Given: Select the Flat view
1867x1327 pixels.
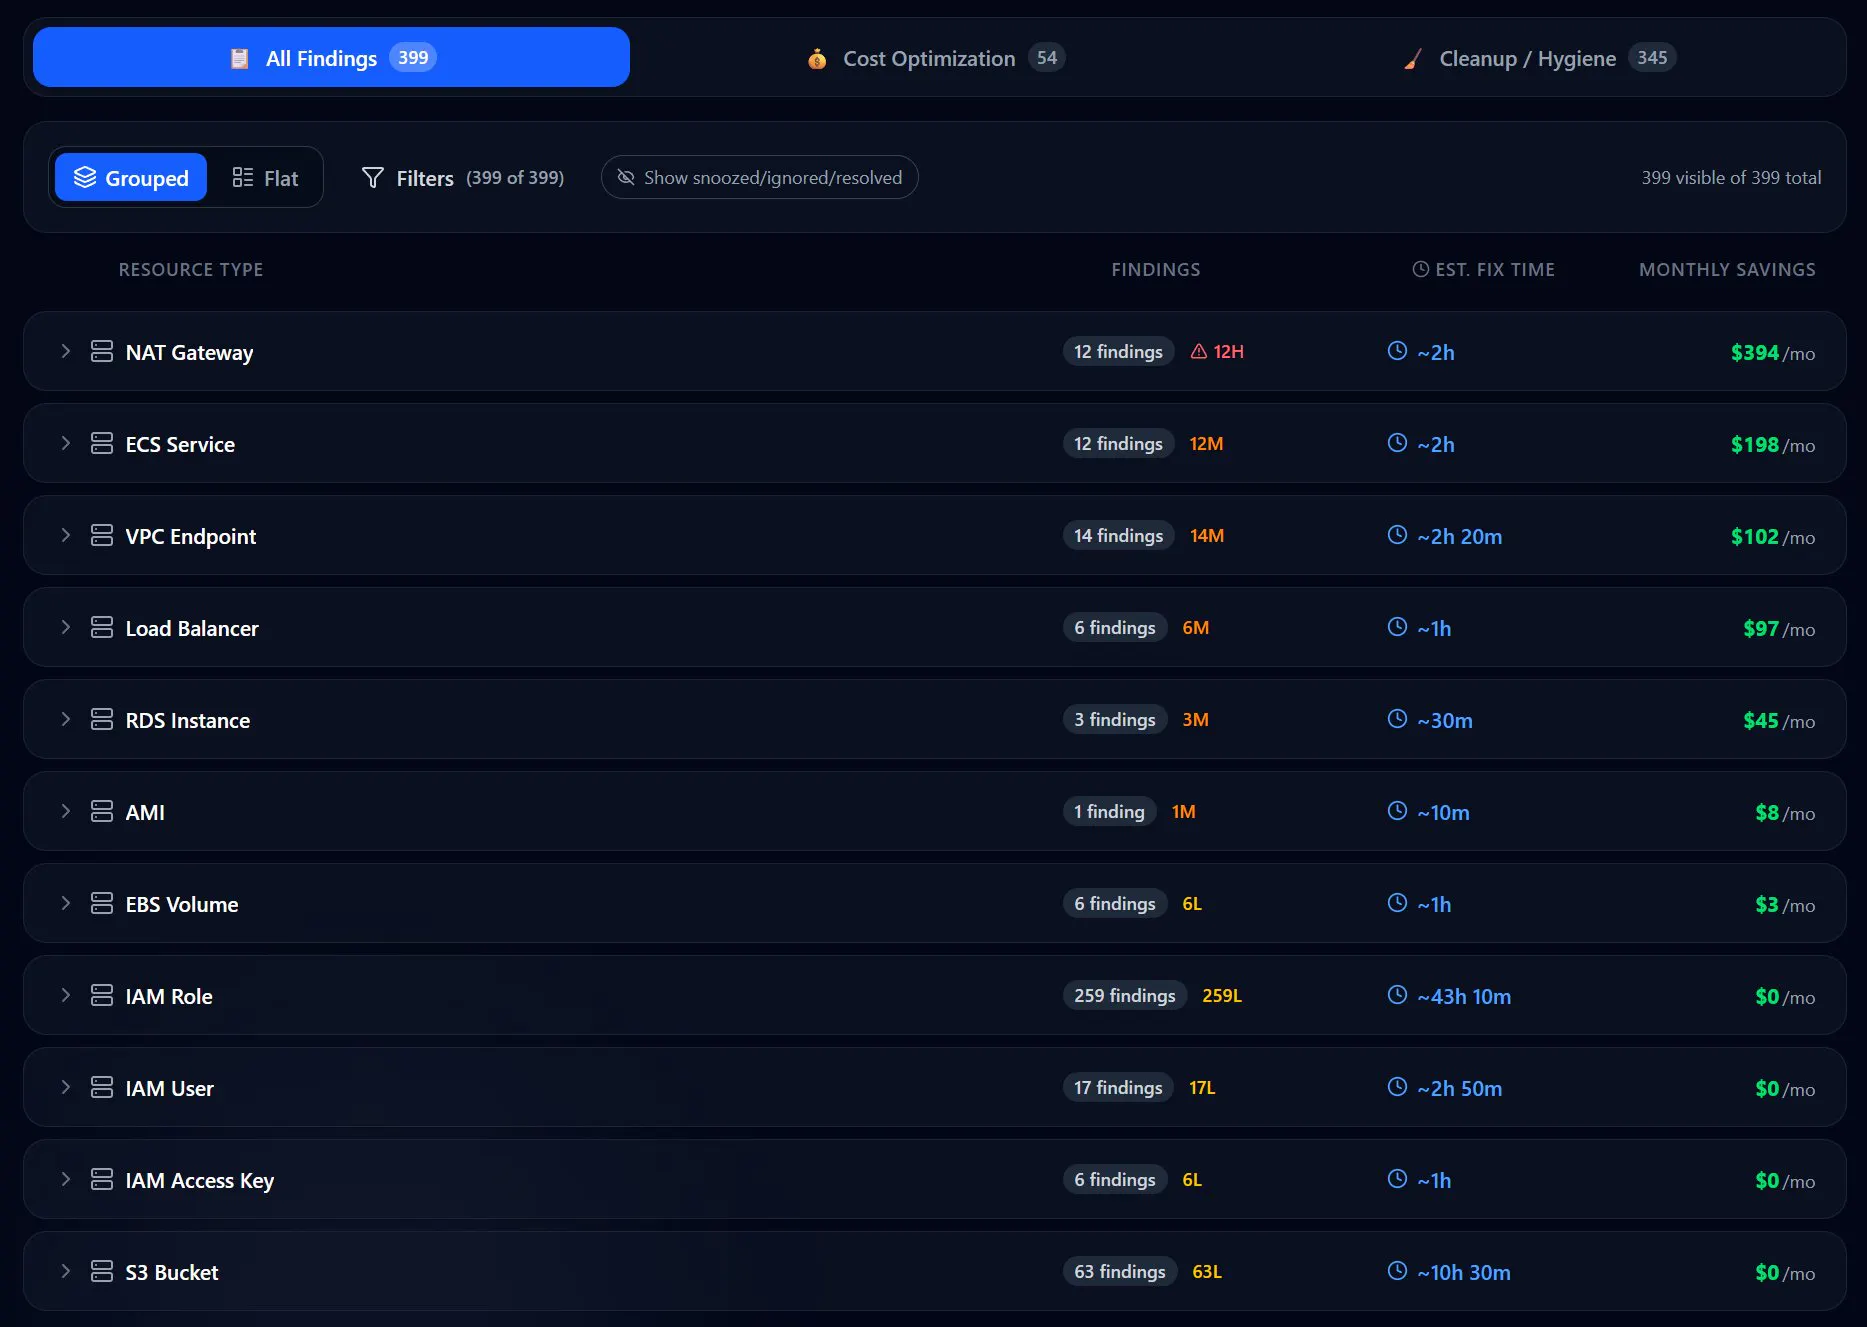Looking at the screenshot, I should pyautogui.click(x=265, y=177).
